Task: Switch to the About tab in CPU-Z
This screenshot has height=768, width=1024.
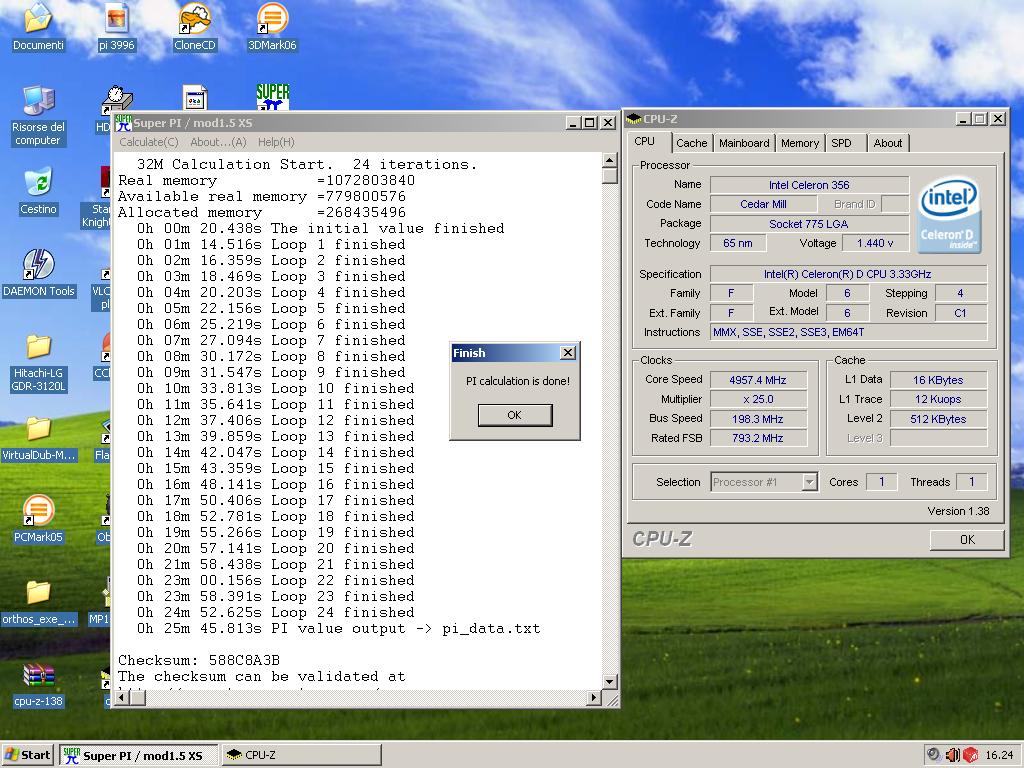Action: tap(888, 143)
